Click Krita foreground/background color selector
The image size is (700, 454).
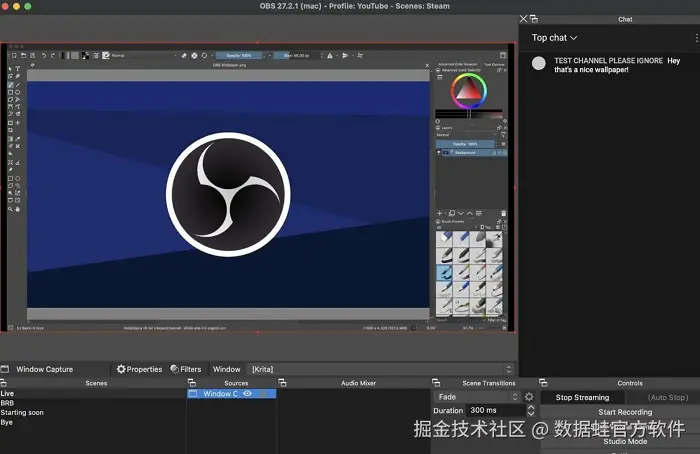(85, 55)
